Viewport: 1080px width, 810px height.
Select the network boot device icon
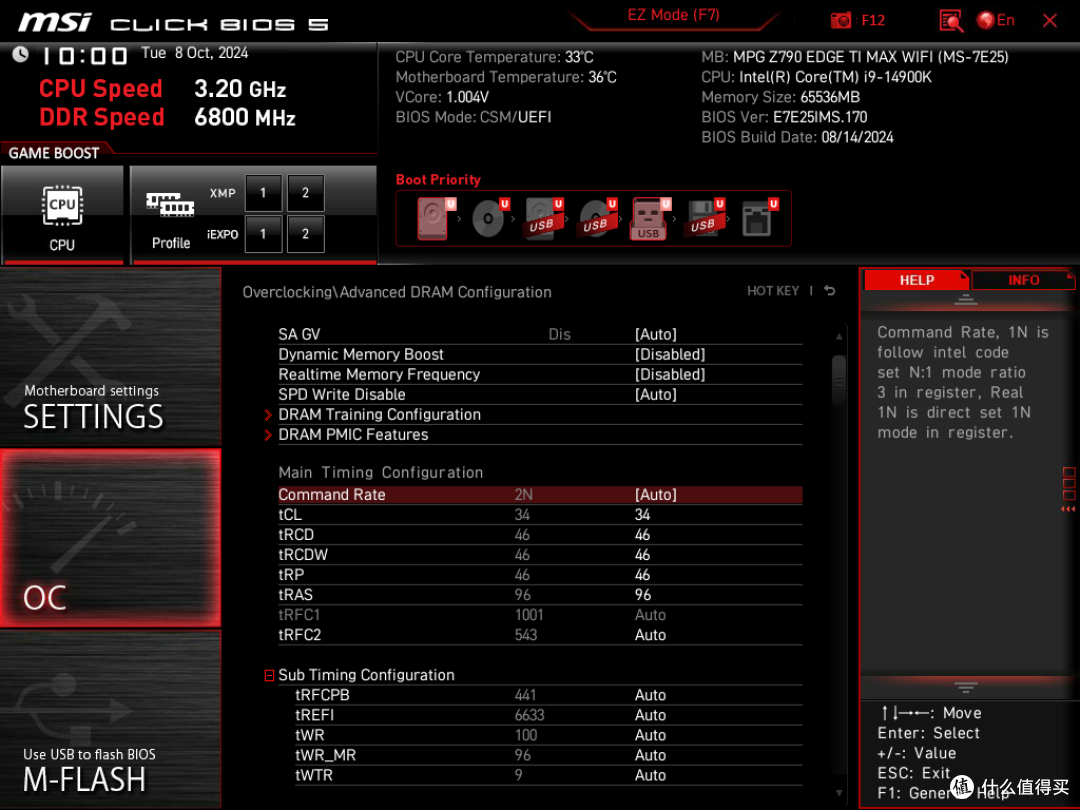click(758, 218)
